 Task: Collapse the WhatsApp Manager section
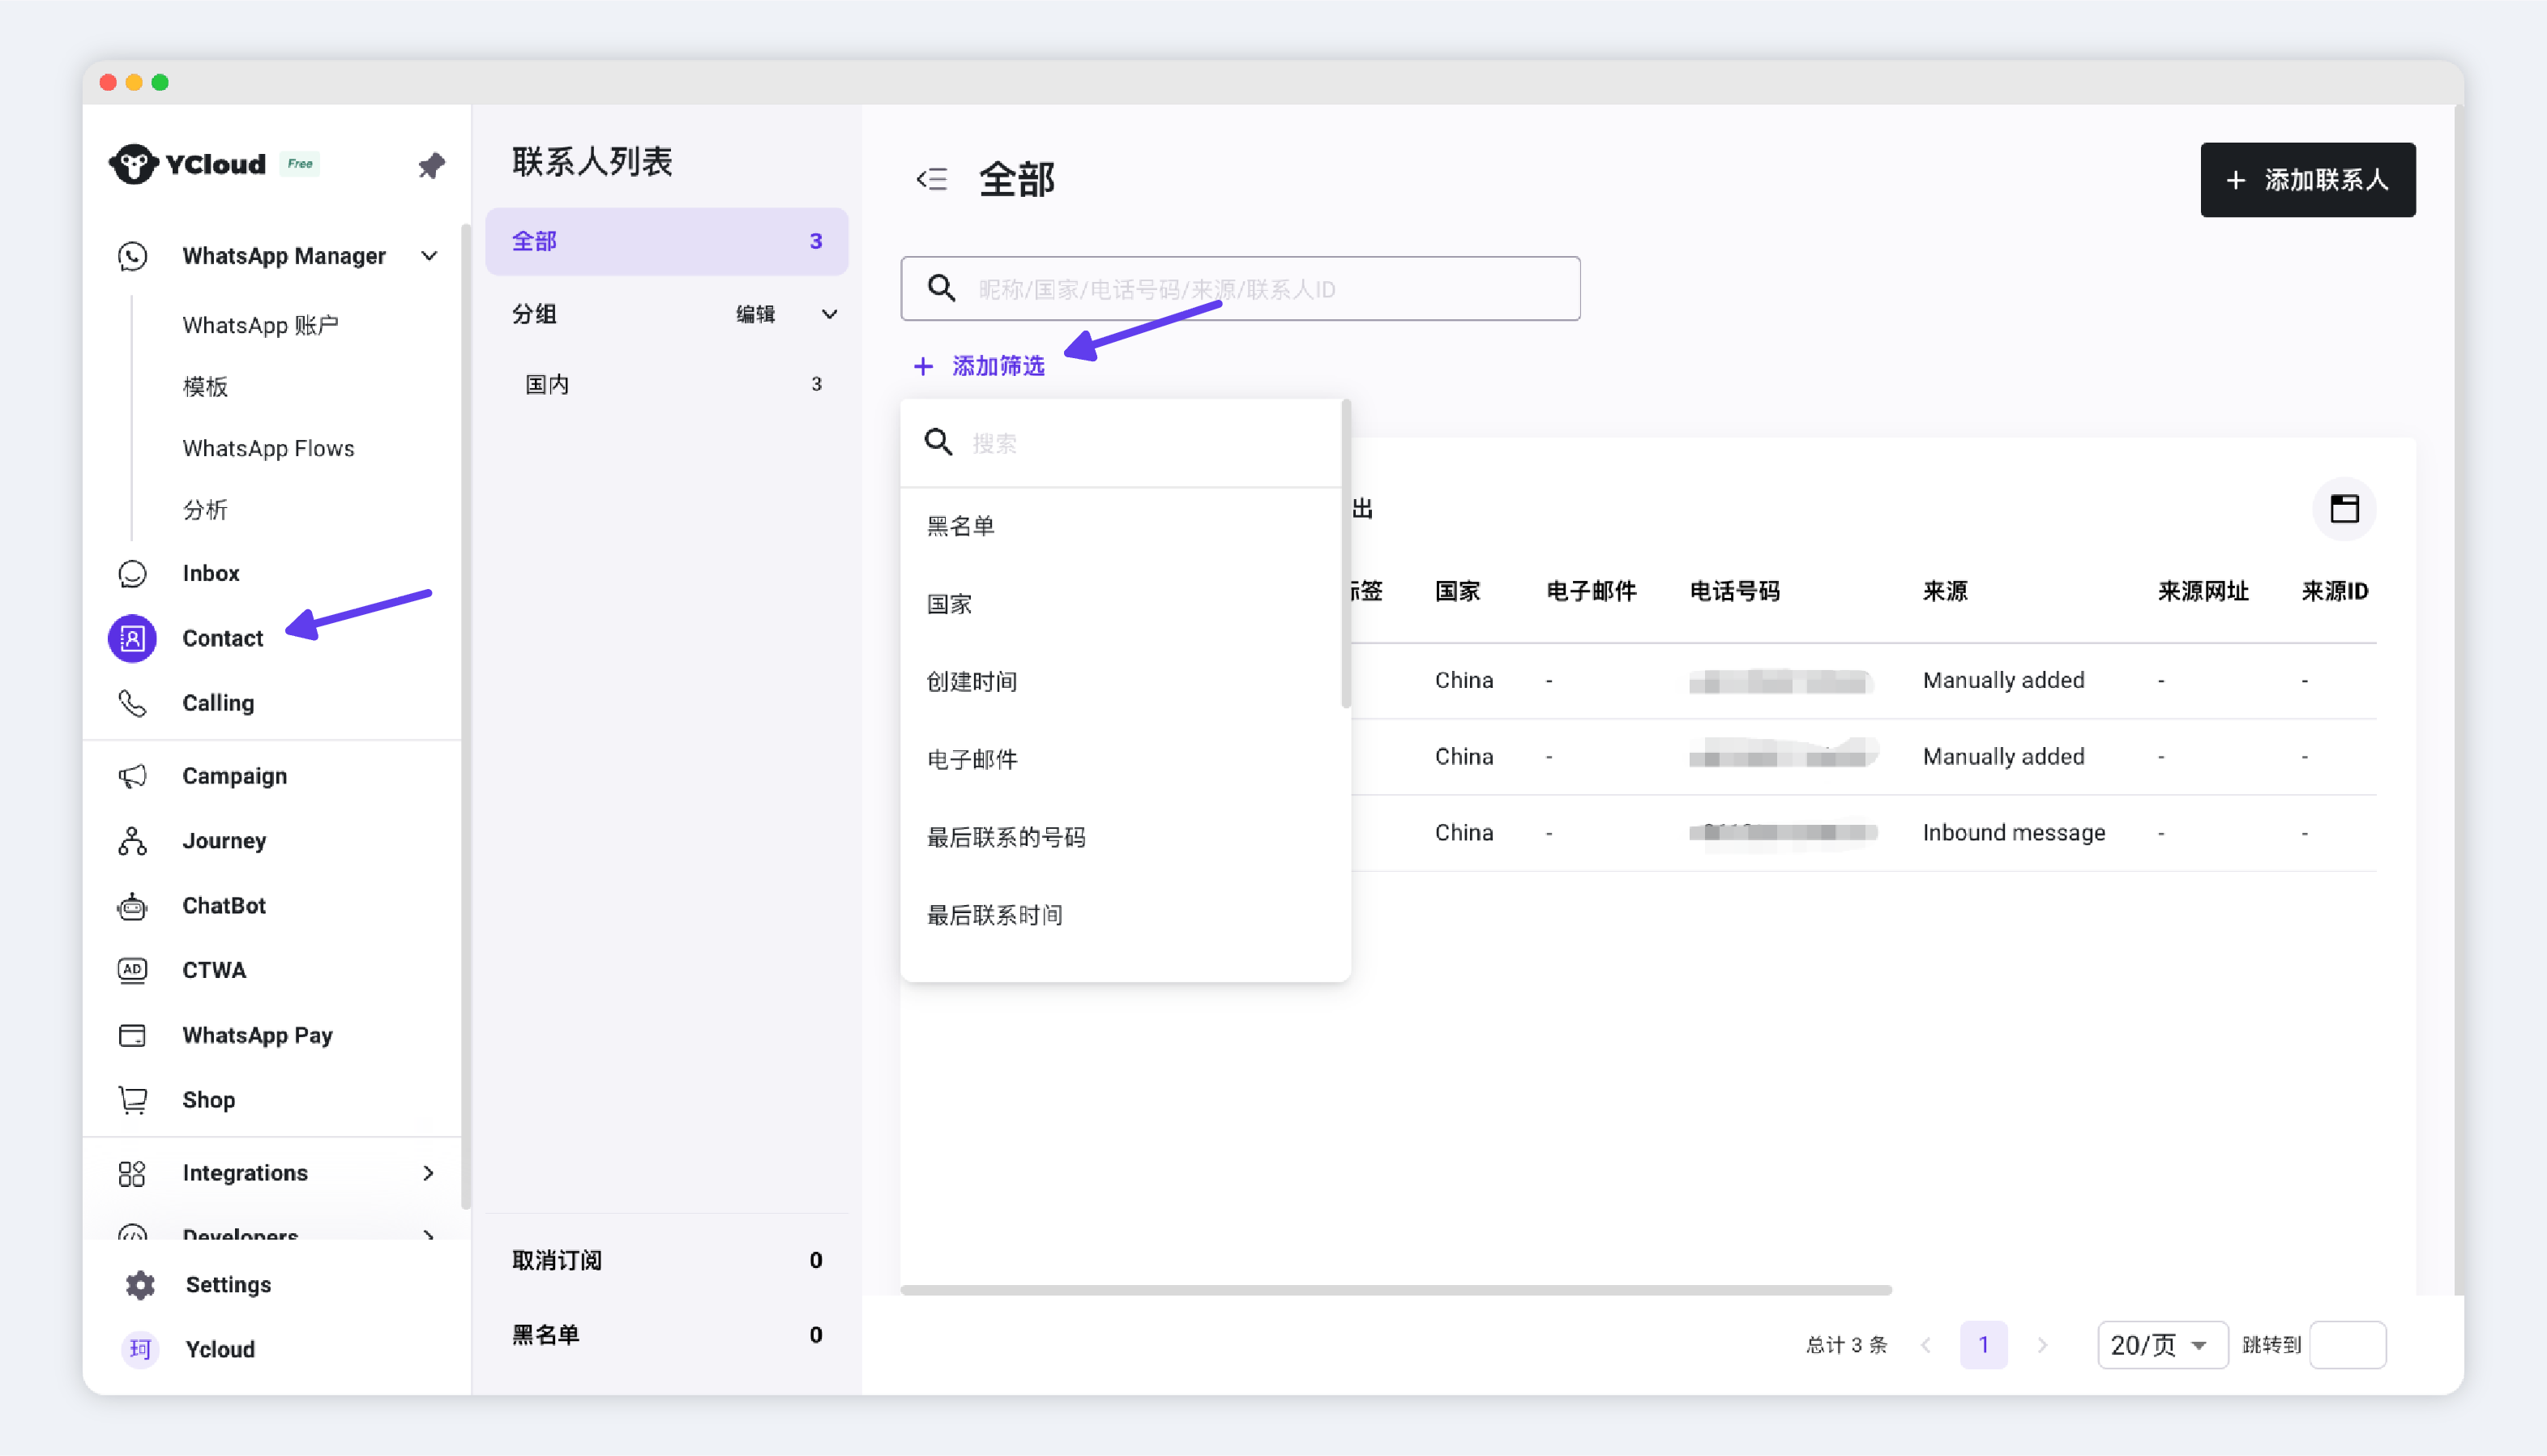429,256
